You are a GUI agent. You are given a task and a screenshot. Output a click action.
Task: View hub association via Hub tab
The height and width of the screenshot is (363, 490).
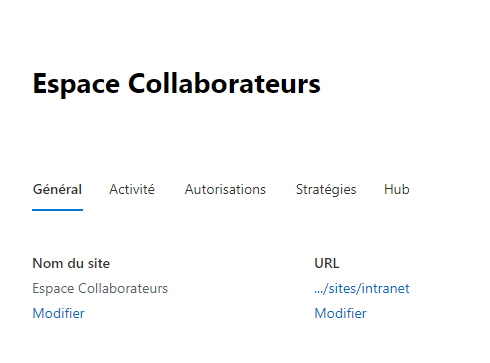pos(397,189)
